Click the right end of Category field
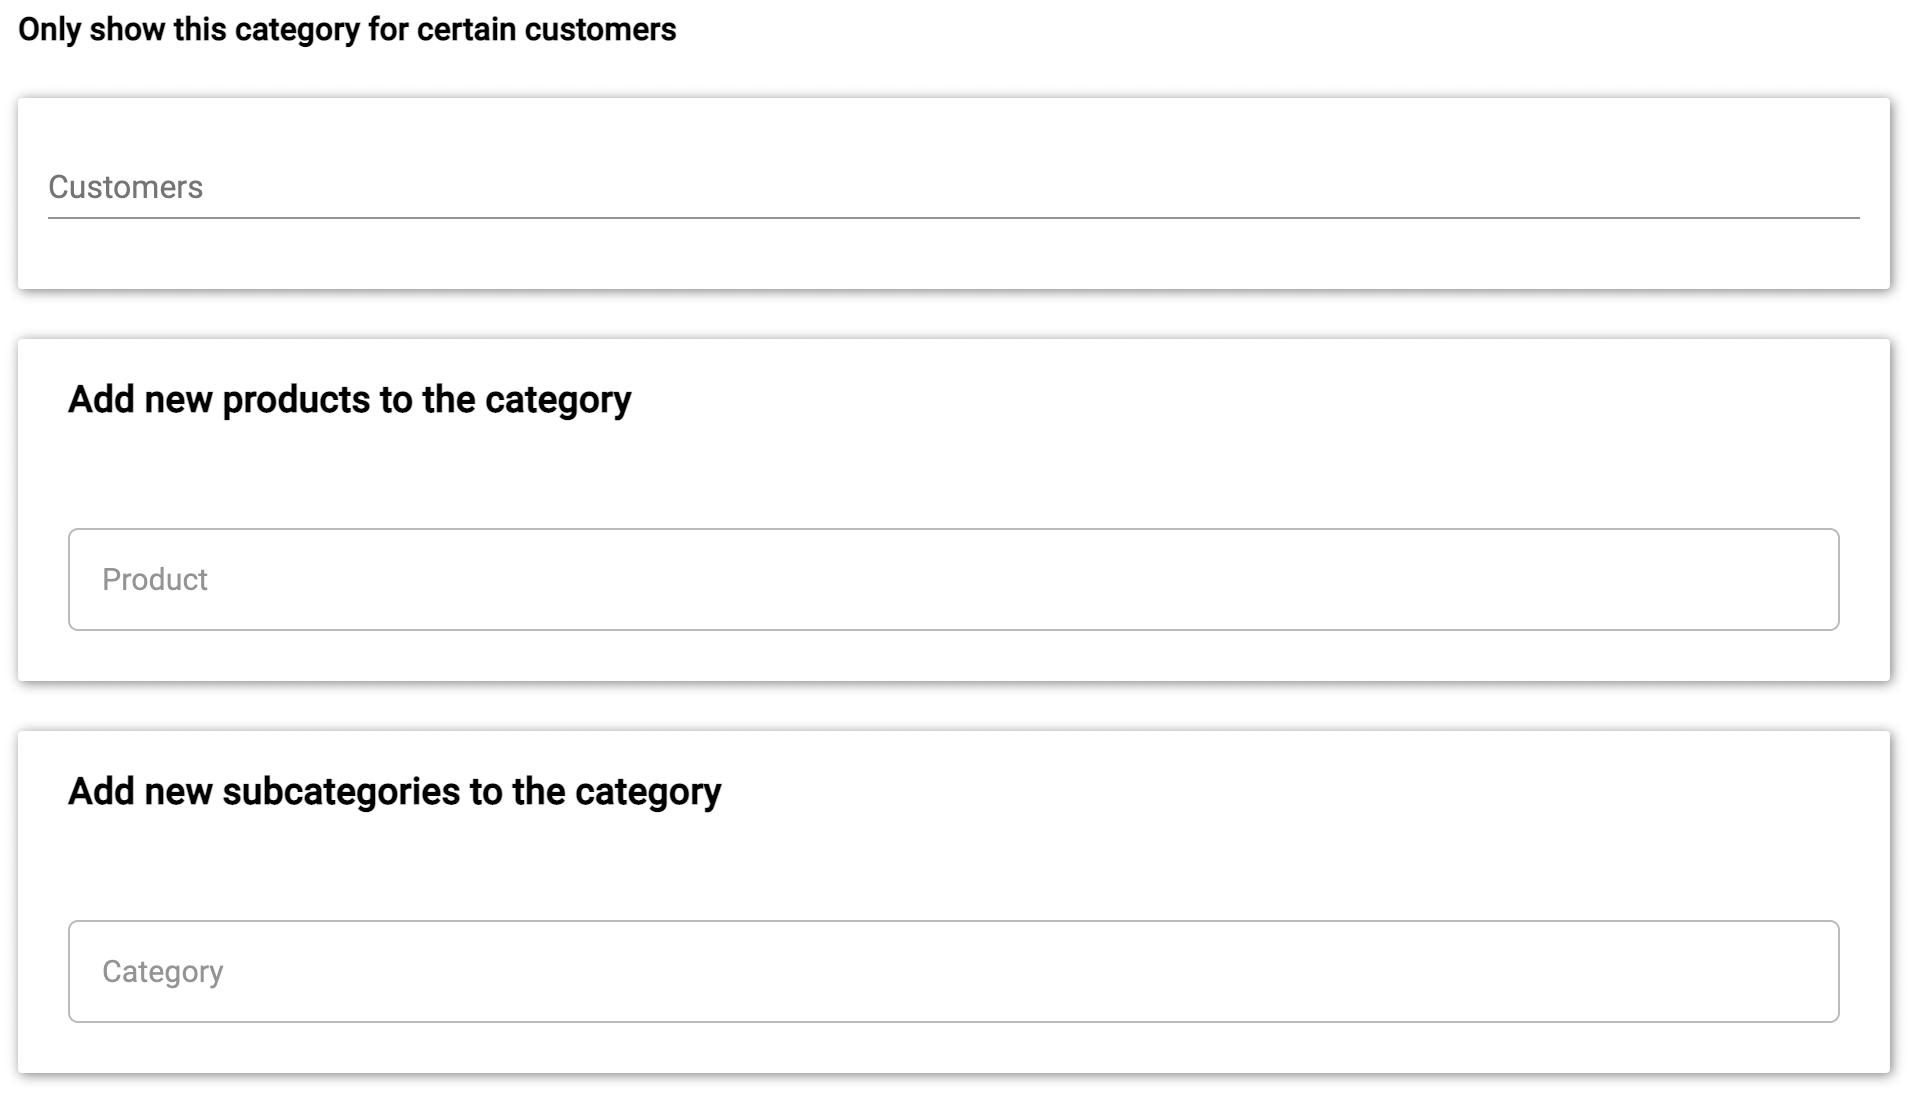The image size is (1932, 1116). [x=1800, y=972]
